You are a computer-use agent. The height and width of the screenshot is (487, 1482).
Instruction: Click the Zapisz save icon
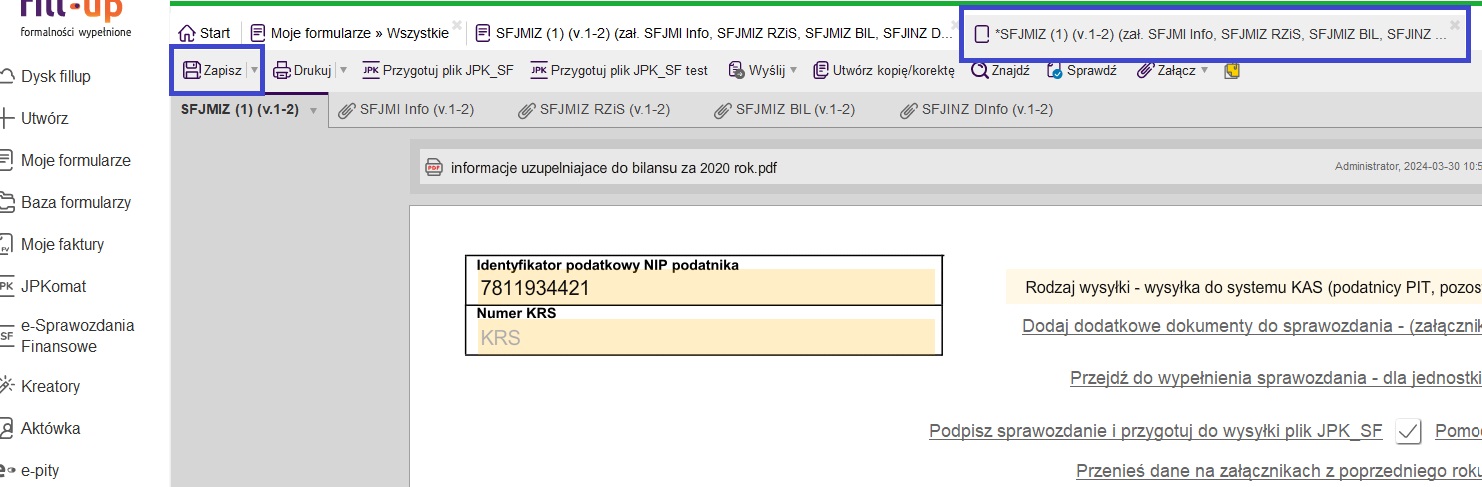[x=192, y=70]
